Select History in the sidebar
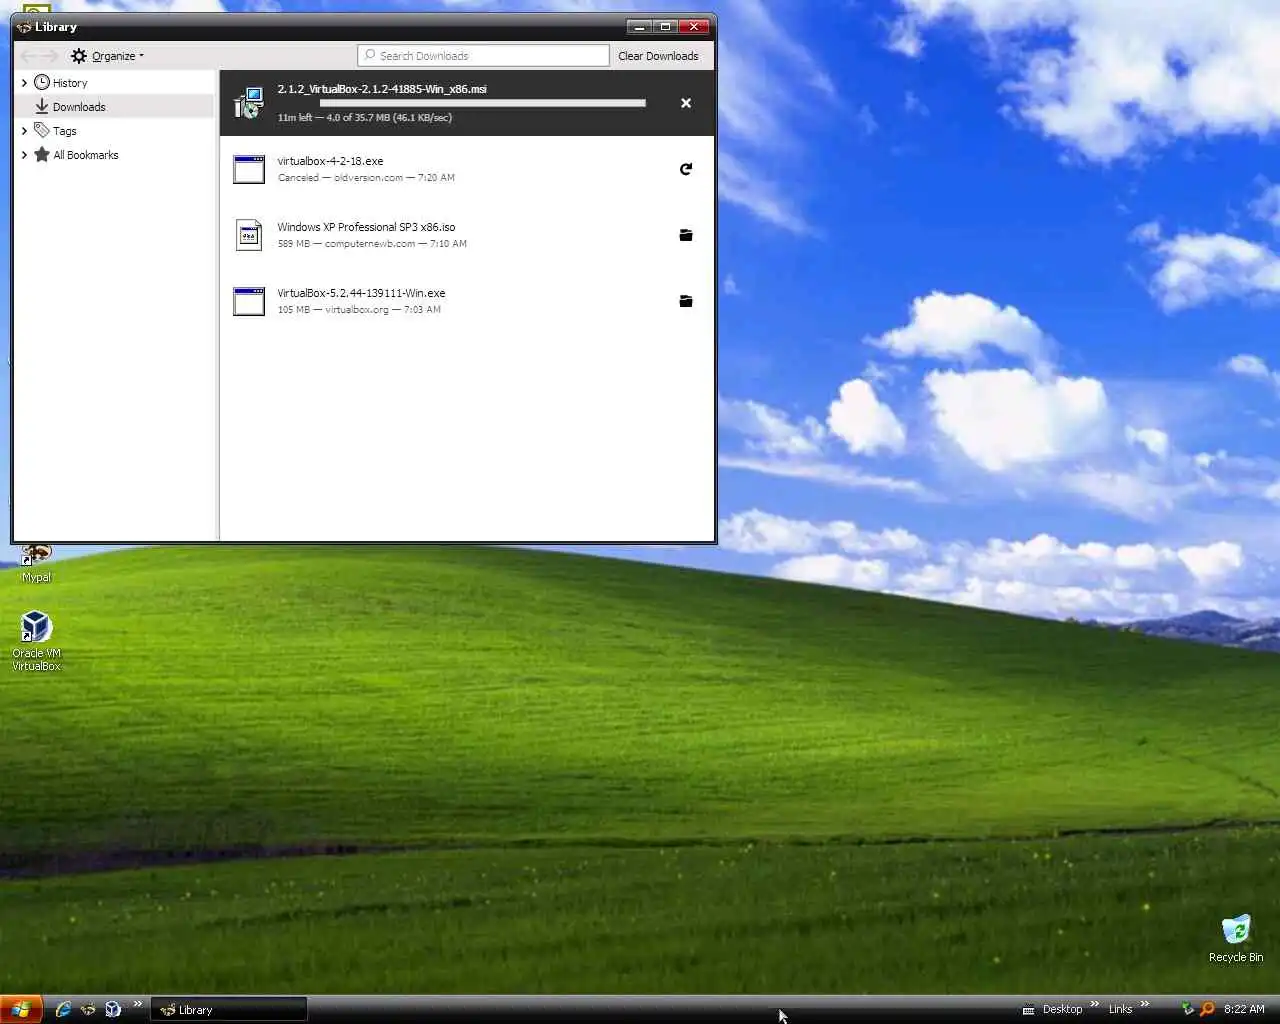Image resolution: width=1280 pixels, height=1024 pixels. pos(115,82)
